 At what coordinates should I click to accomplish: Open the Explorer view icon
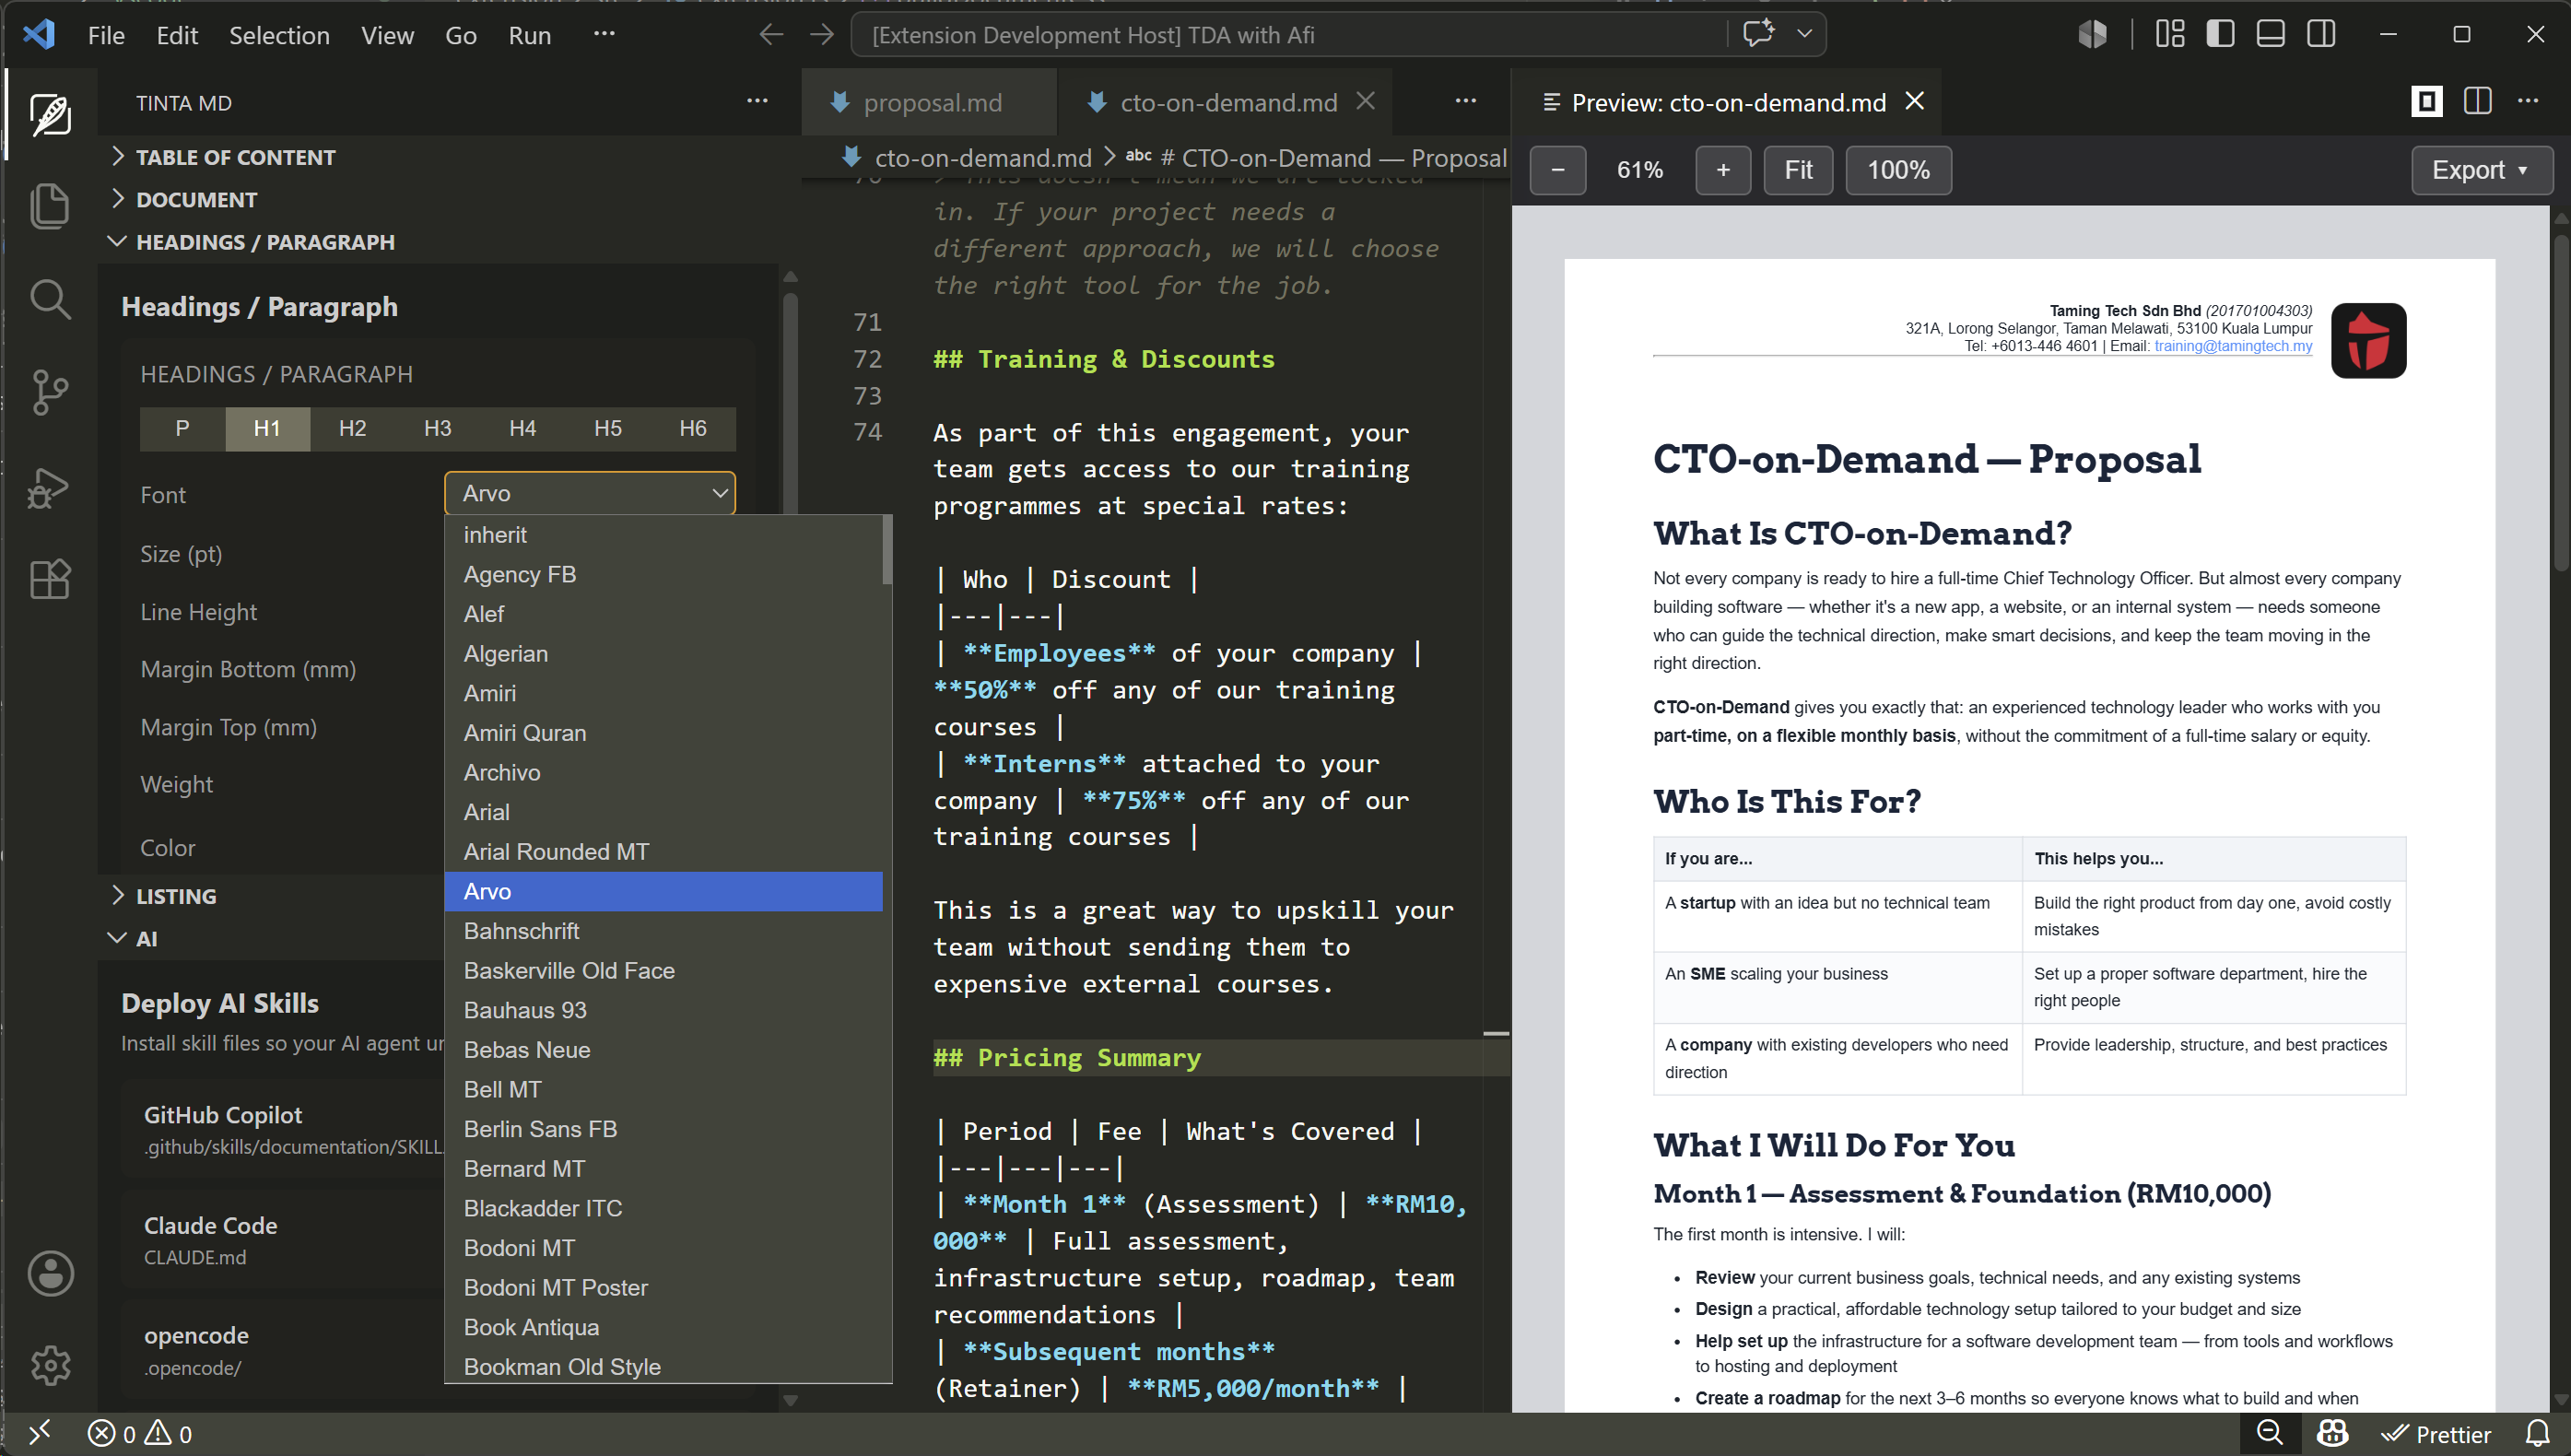point(50,206)
